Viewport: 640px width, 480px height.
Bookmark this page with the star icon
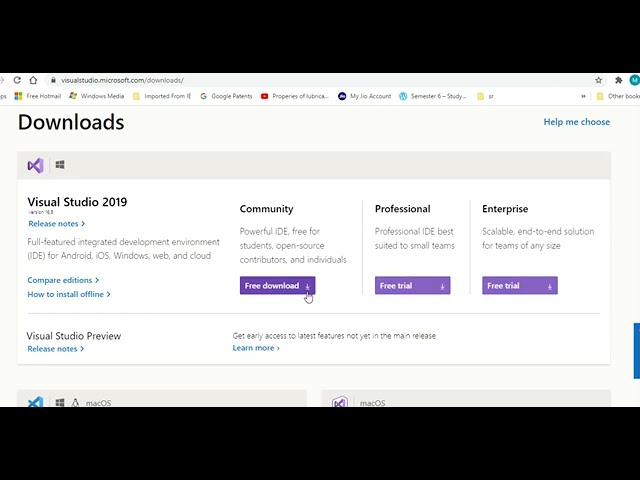coord(598,80)
